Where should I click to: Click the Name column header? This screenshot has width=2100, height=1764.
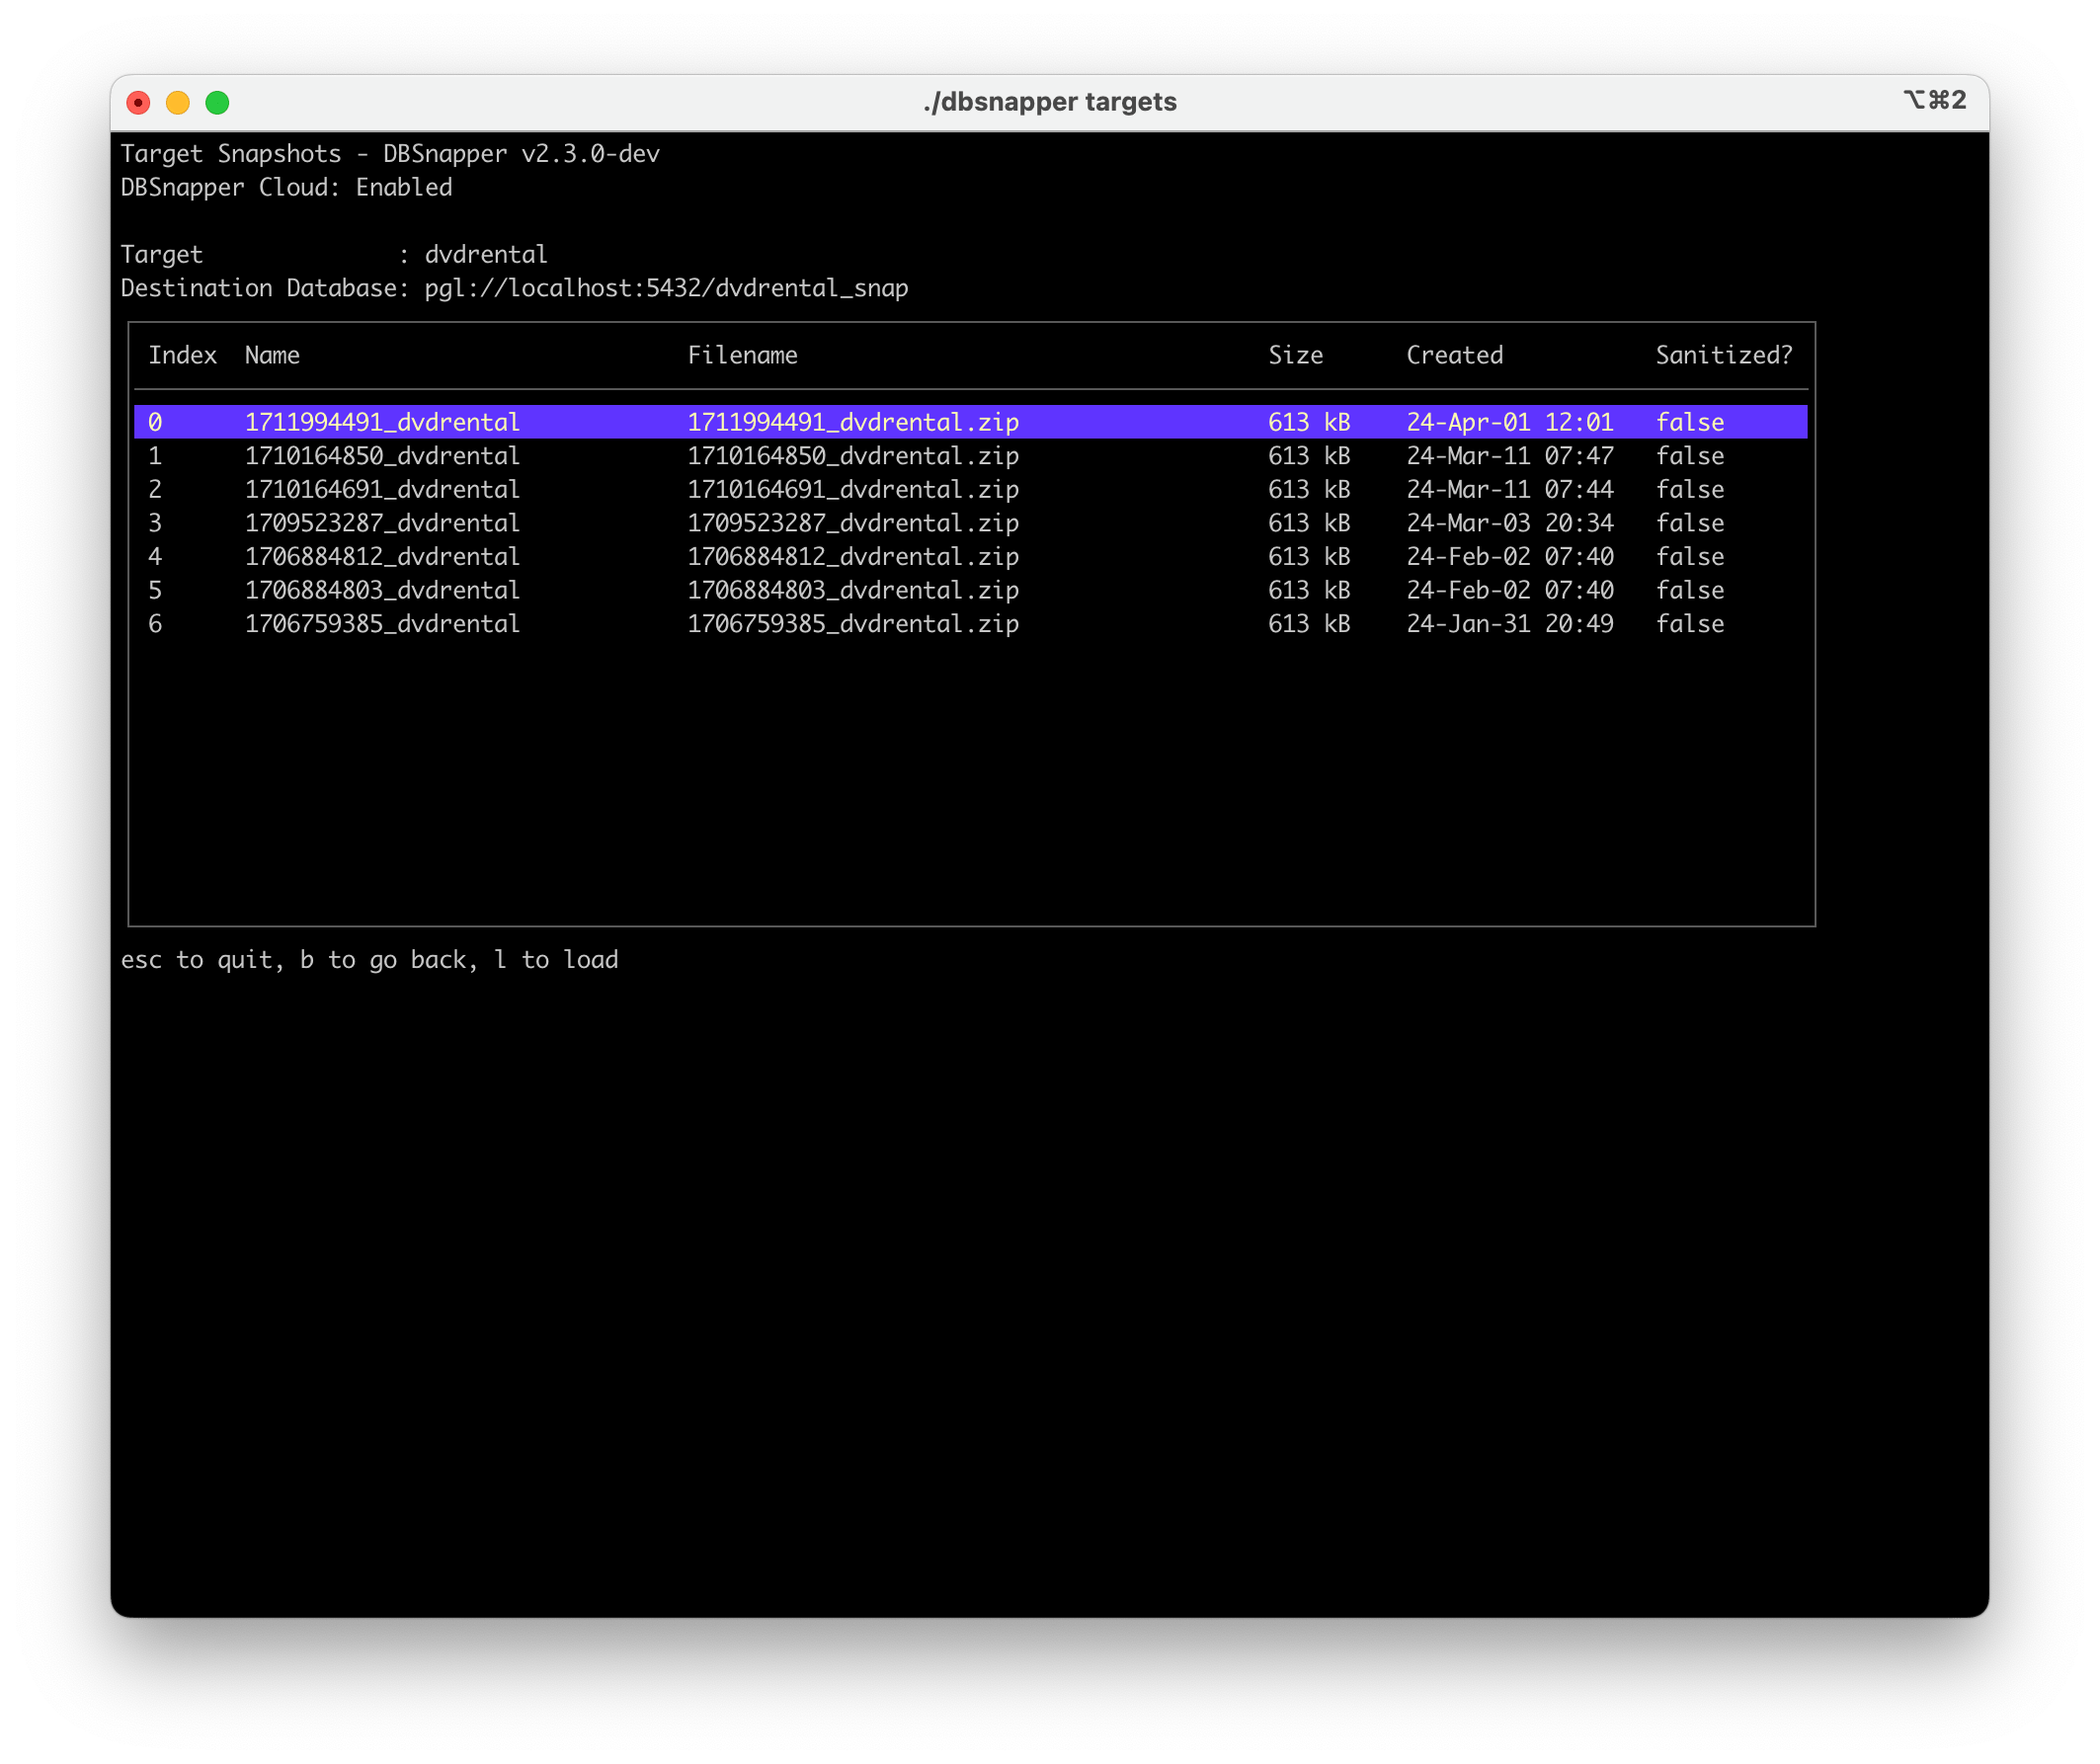[272, 355]
